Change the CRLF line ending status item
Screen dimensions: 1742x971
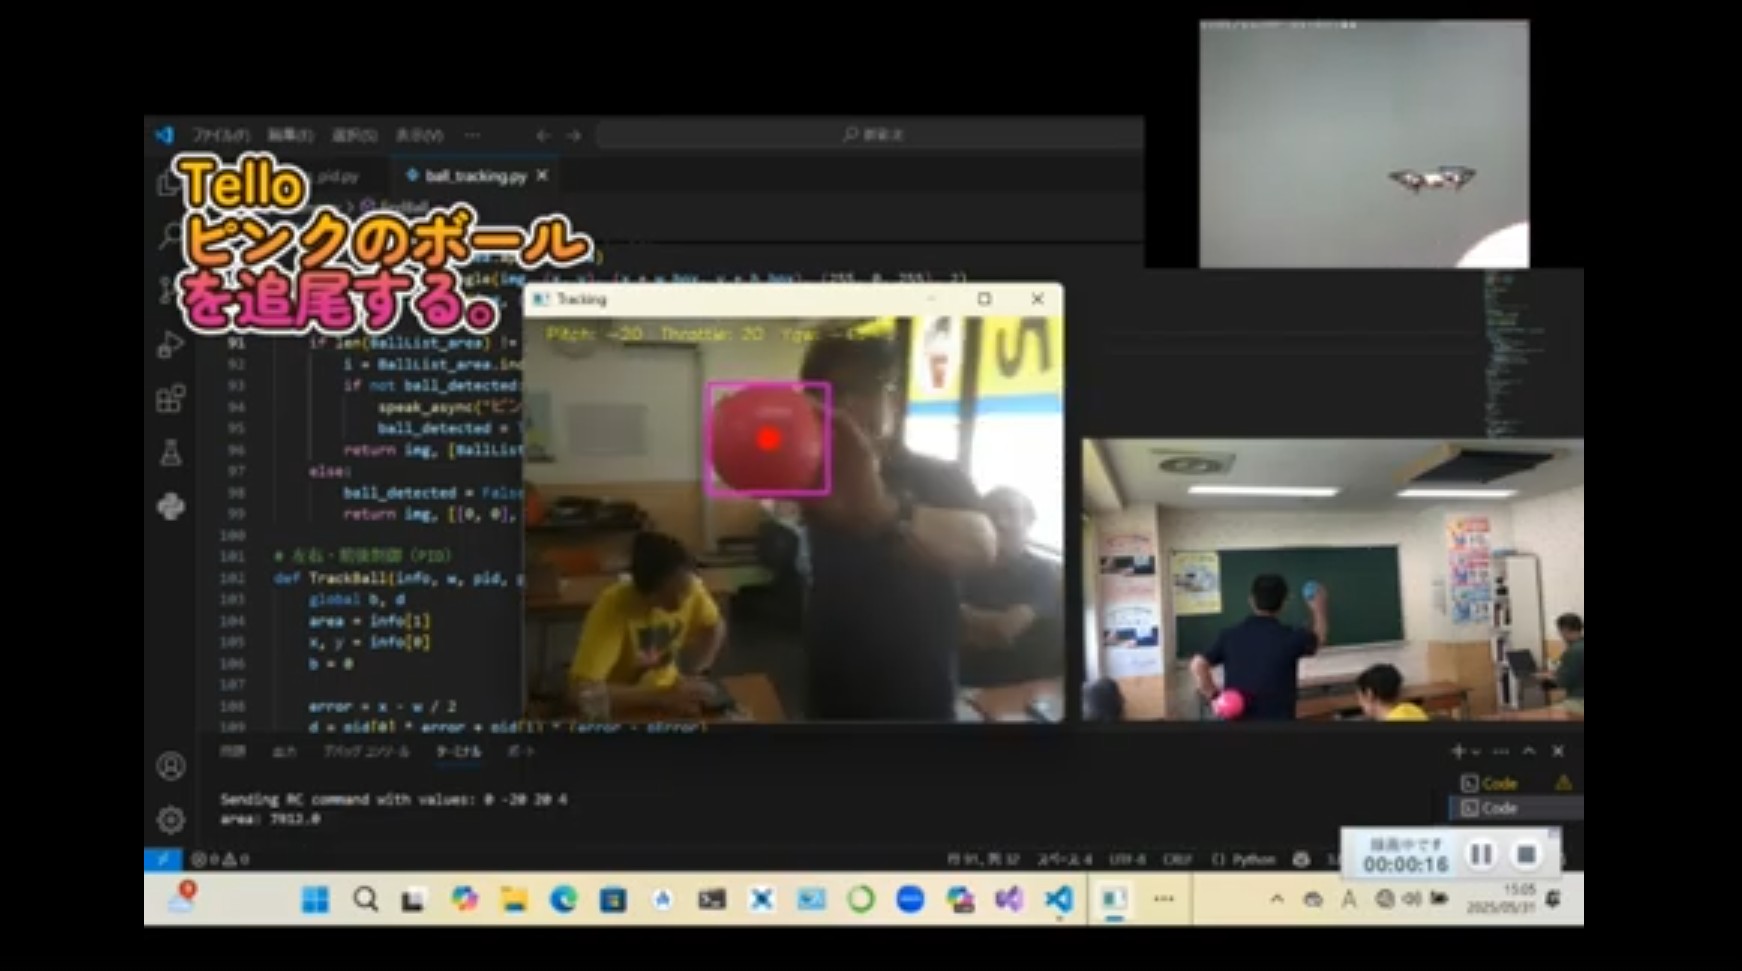tap(1177, 859)
